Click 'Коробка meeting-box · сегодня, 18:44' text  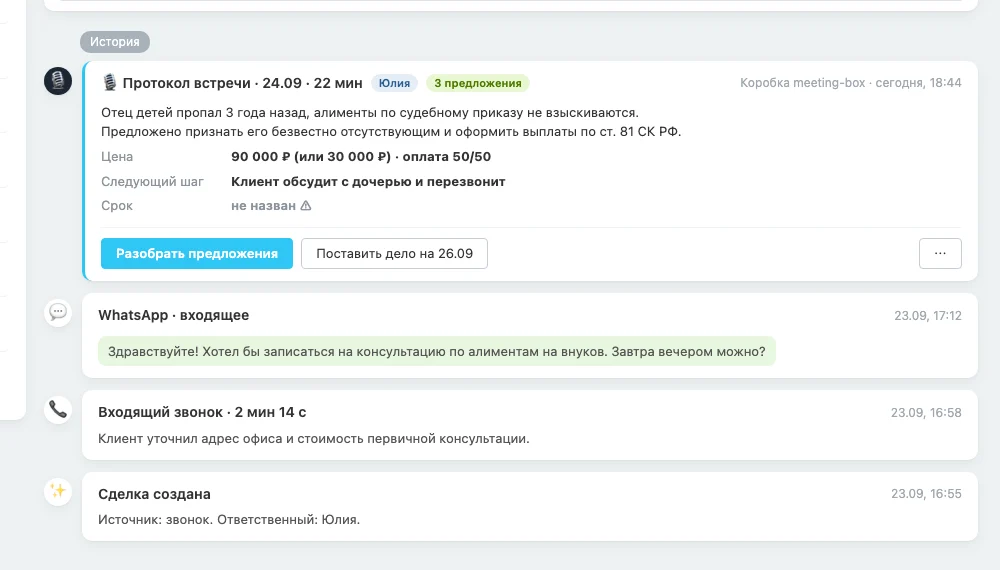pyautogui.click(x=850, y=82)
